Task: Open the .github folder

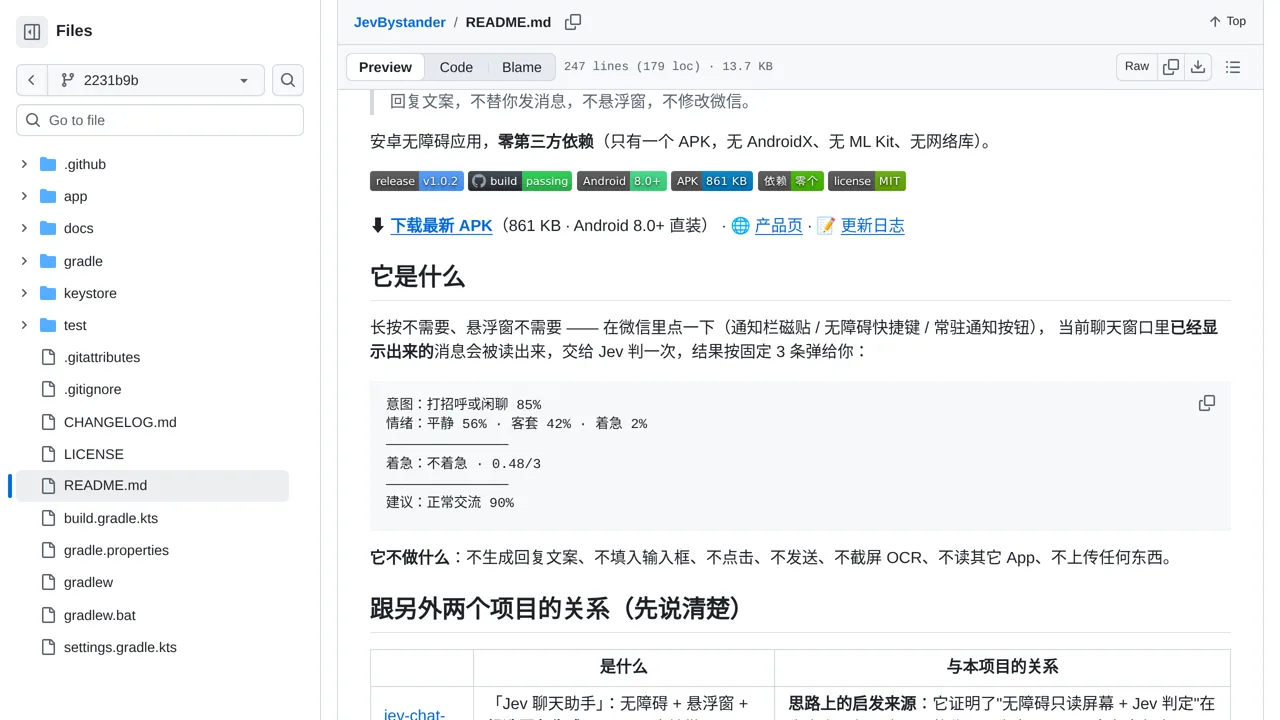Action: tap(85, 164)
